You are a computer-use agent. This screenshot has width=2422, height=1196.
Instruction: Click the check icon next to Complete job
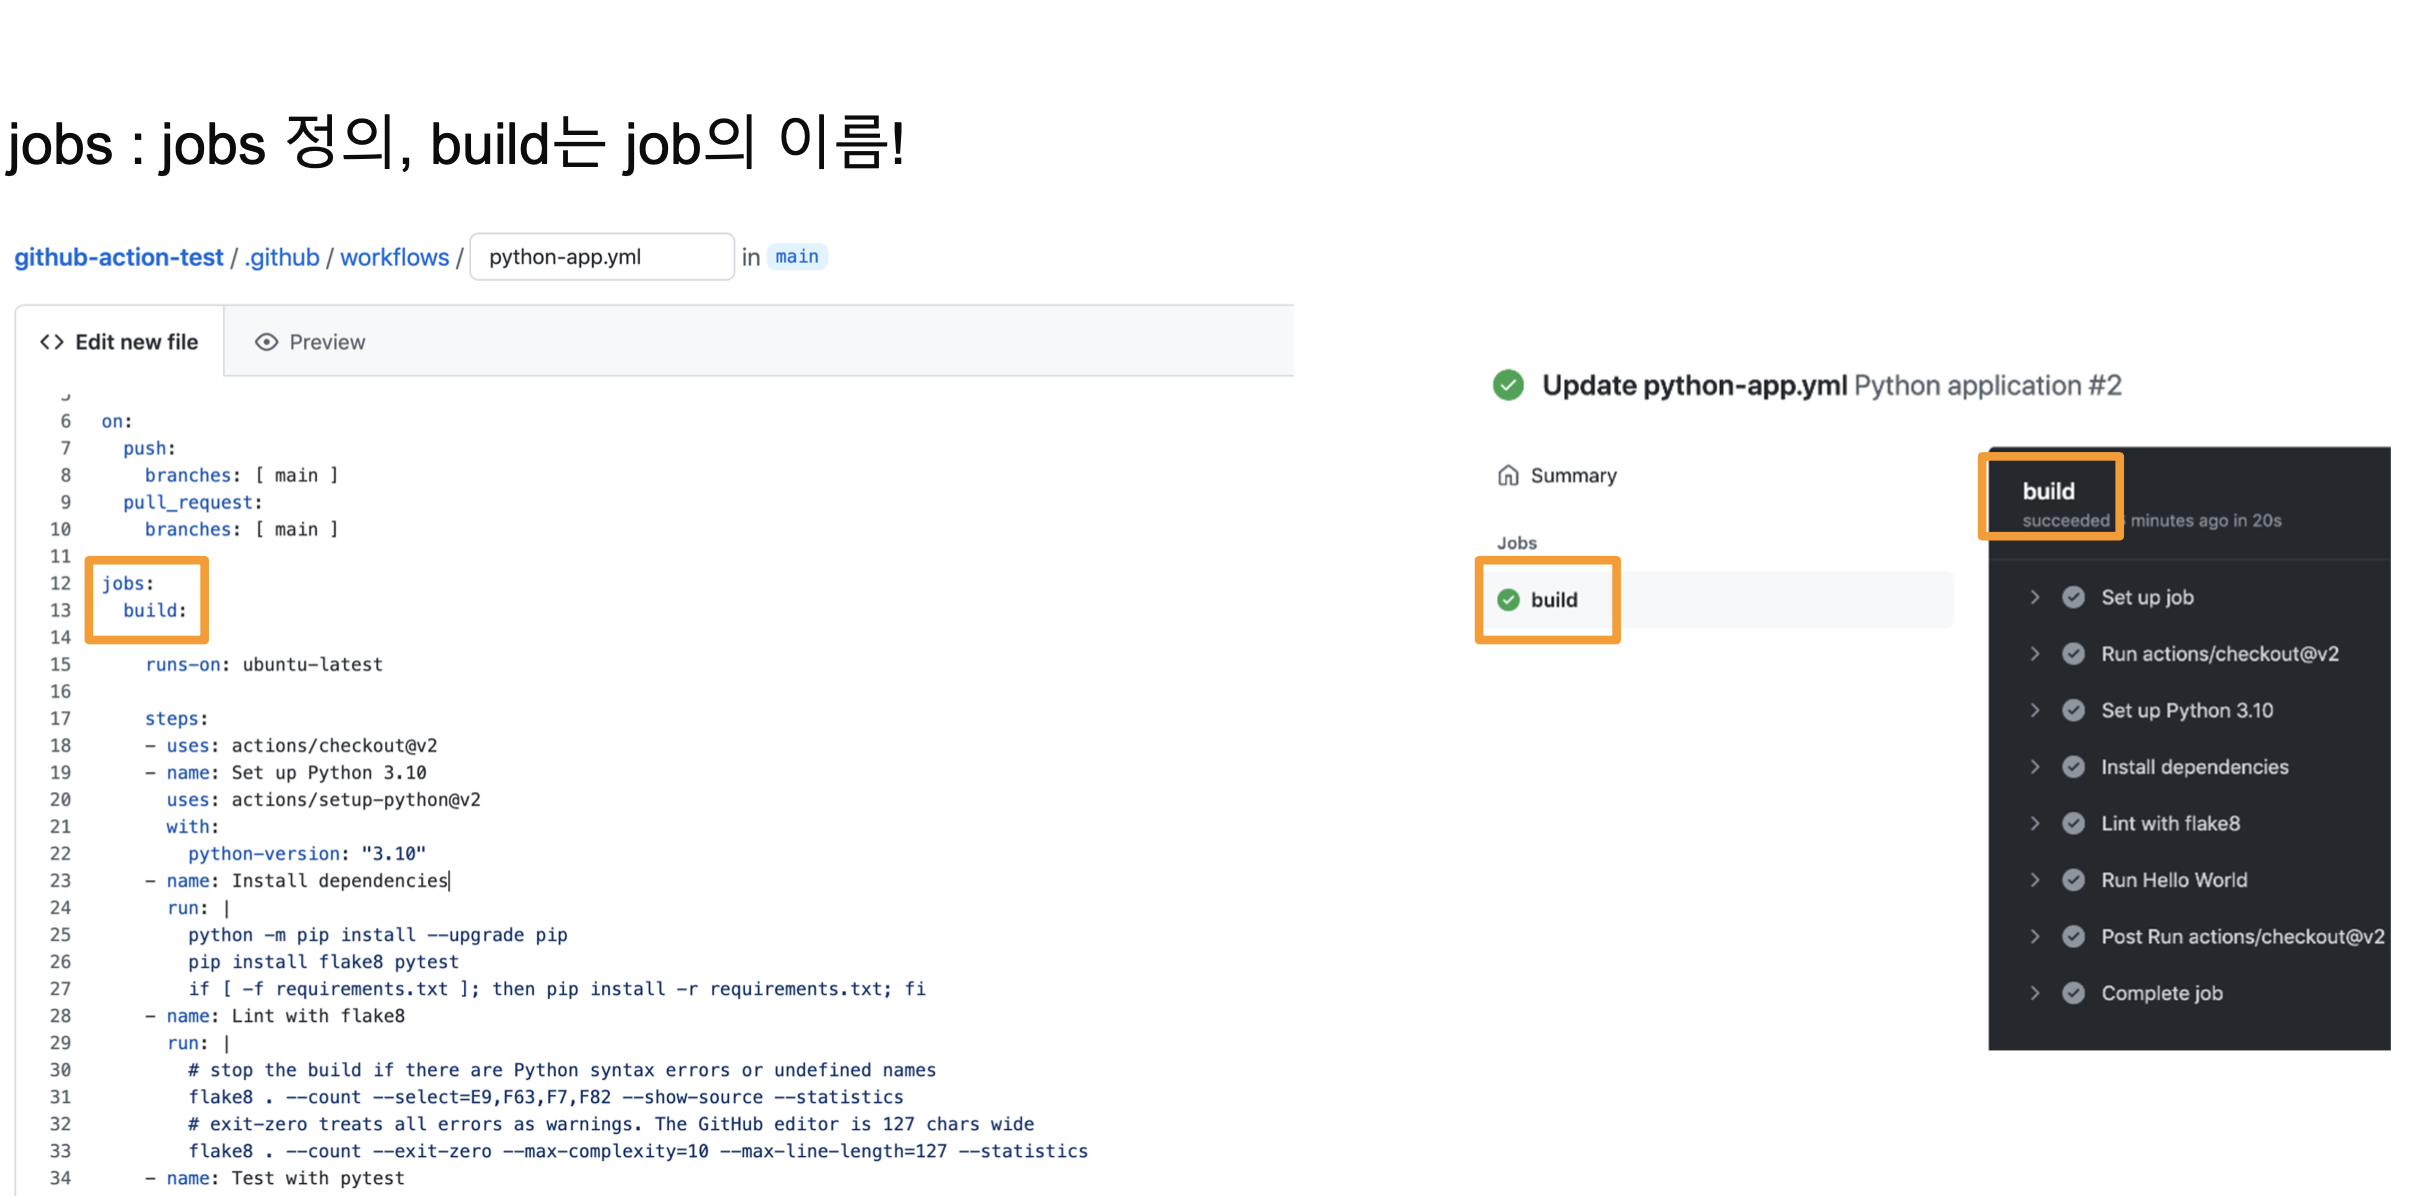tap(2074, 993)
